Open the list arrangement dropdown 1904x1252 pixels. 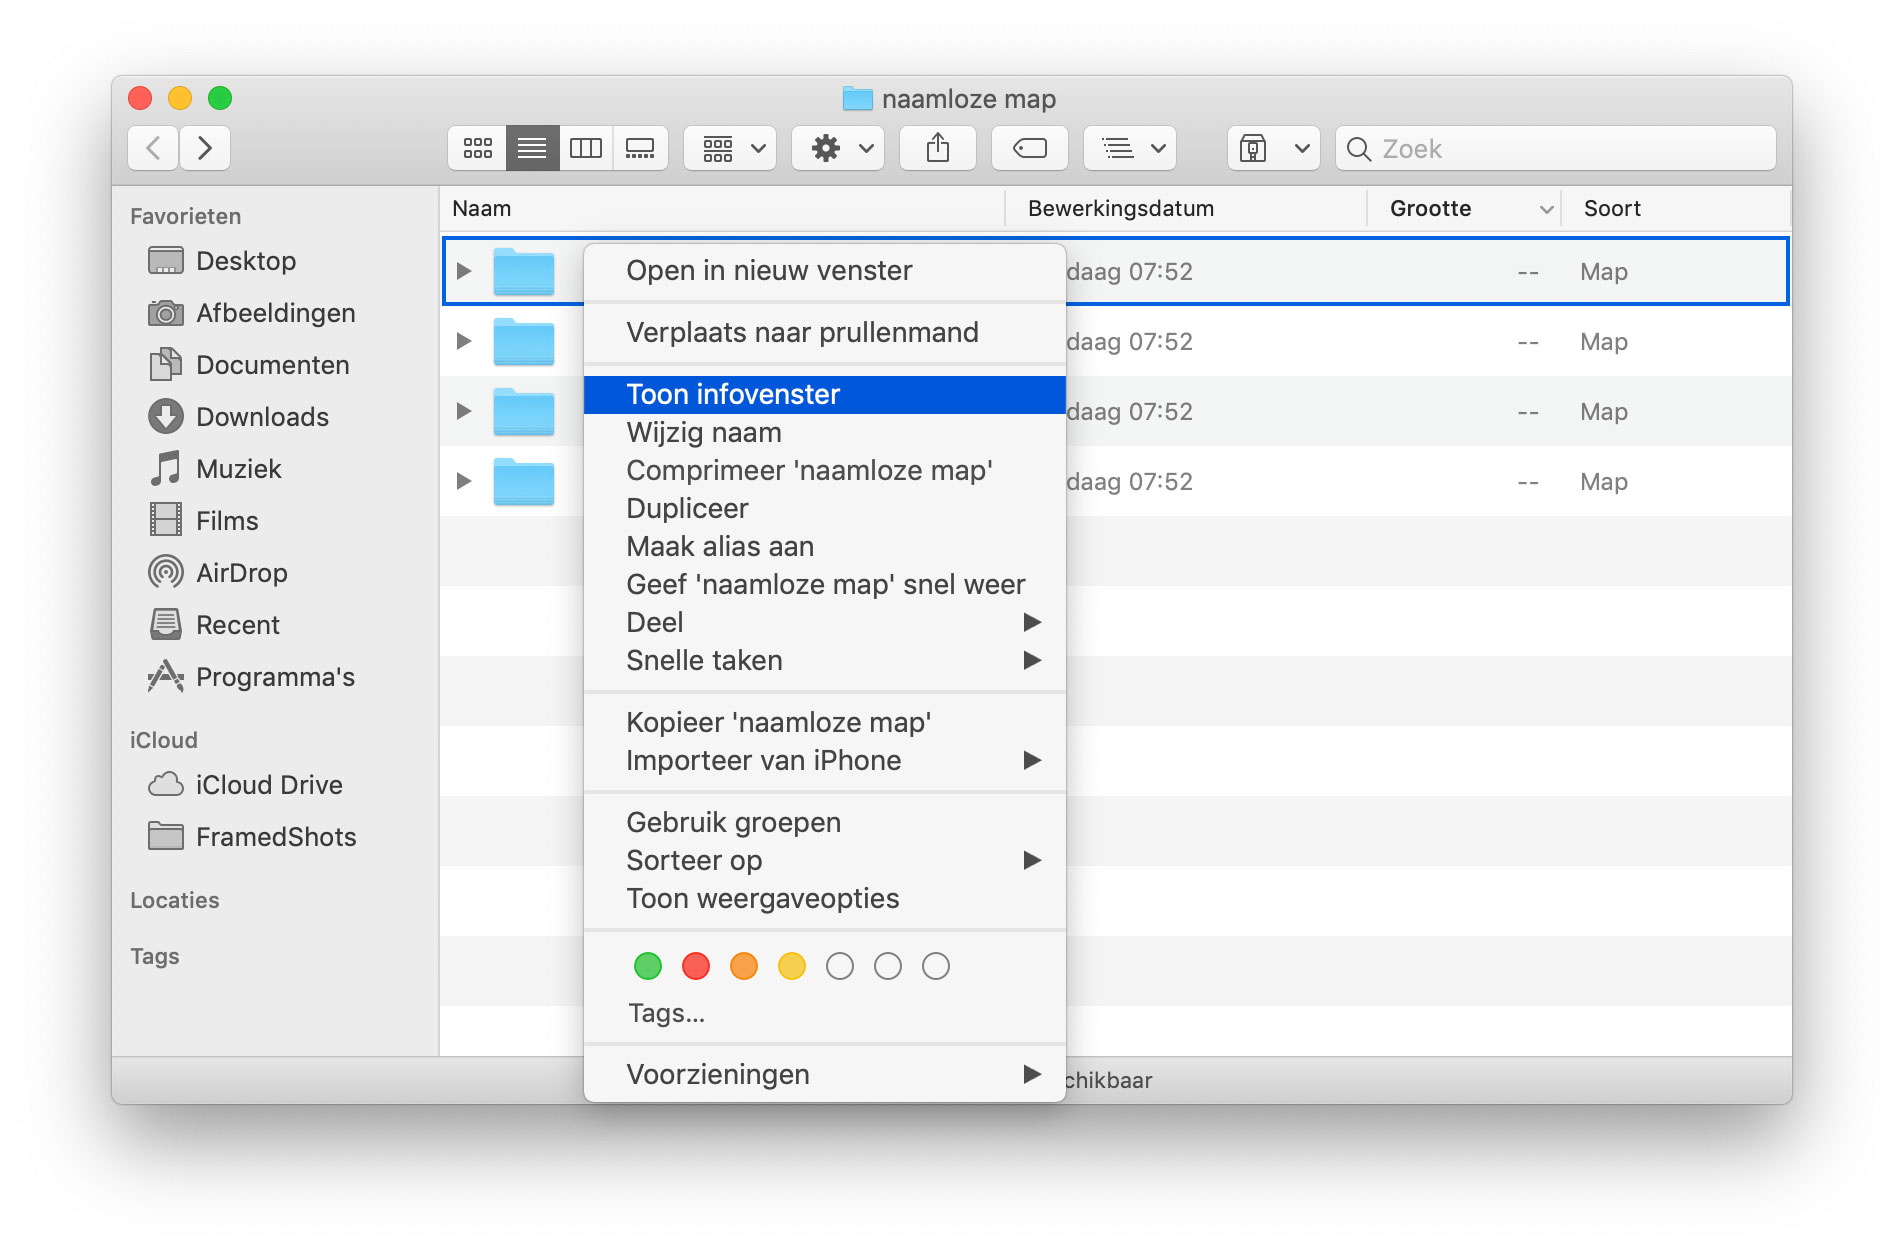[x=1131, y=148]
